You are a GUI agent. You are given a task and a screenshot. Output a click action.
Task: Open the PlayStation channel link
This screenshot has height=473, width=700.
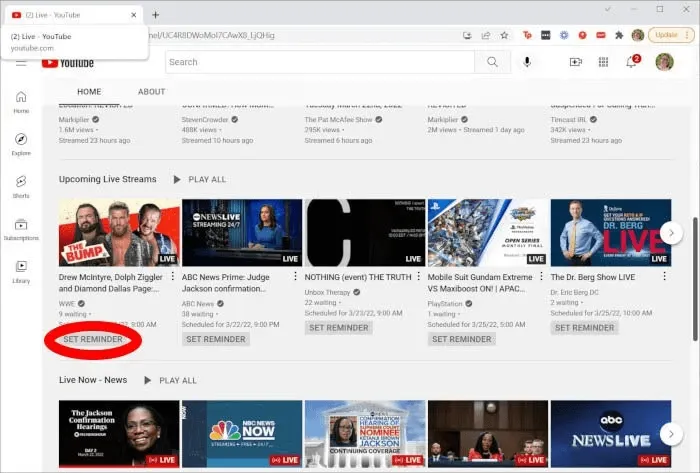[445, 303]
